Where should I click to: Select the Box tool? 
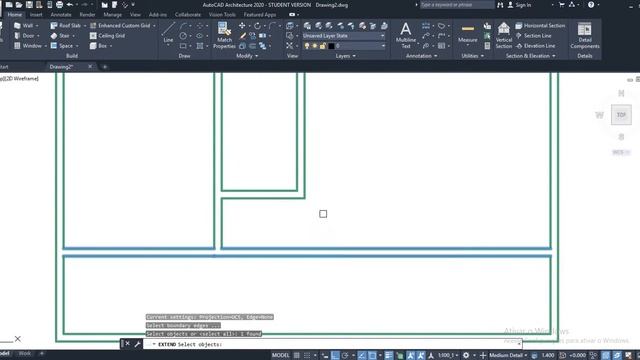coord(98,46)
